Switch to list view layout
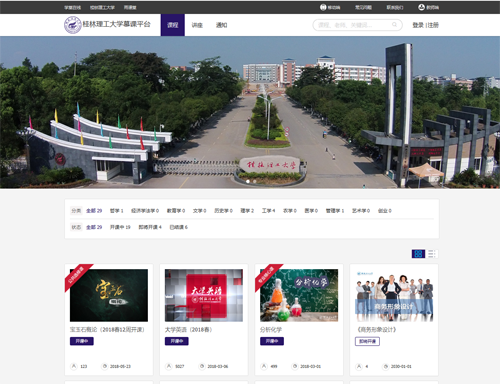Image resolution: width=500 pixels, height=384 pixels. point(432,254)
